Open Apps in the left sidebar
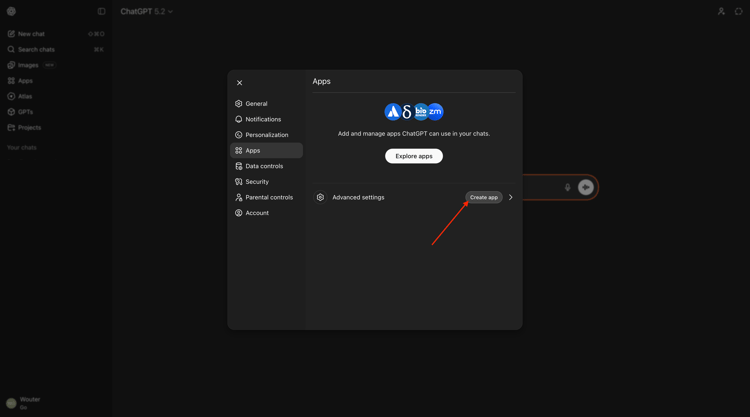This screenshot has width=750, height=417. [56, 81]
